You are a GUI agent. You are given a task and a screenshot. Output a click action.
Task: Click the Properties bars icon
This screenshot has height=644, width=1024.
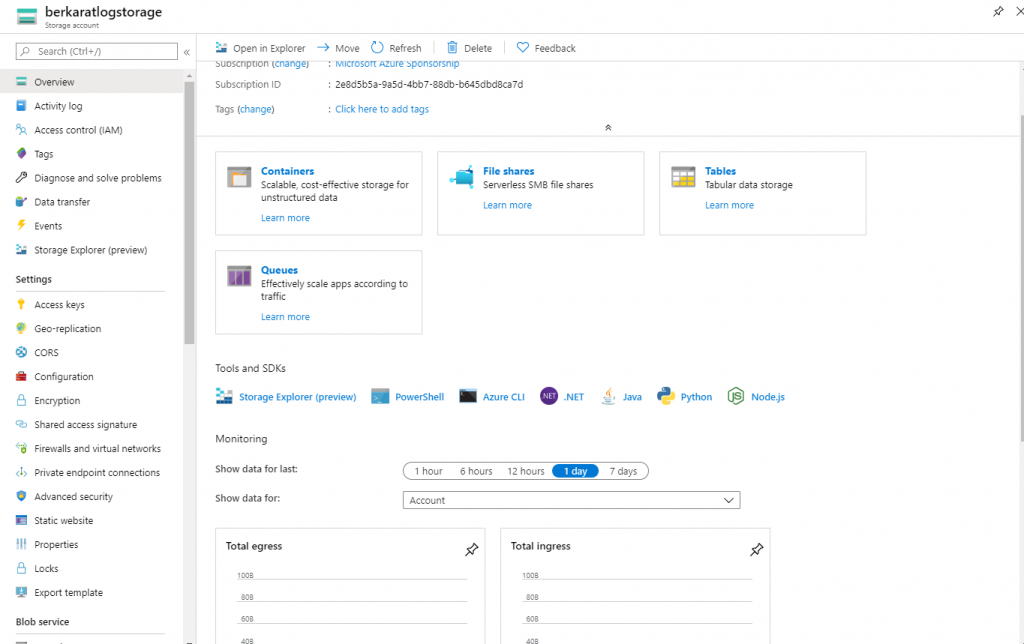pyautogui.click(x=22, y=544)
